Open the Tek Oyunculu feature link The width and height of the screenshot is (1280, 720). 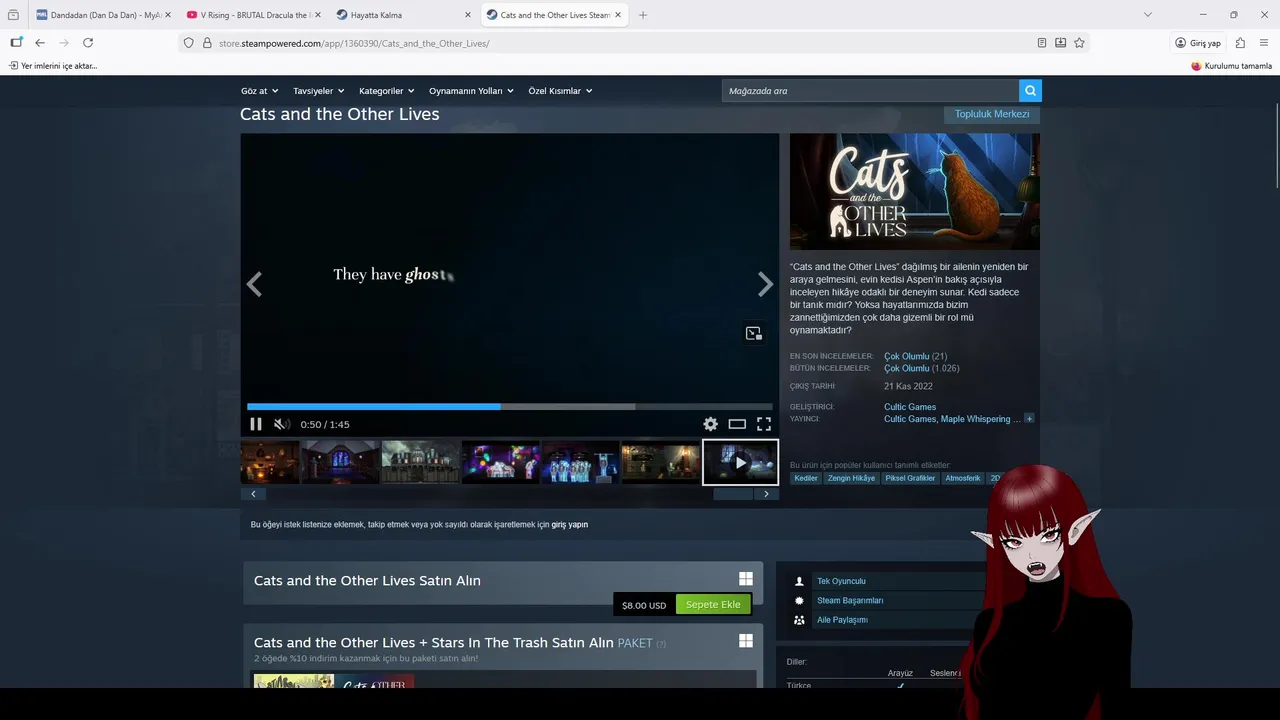841,581
